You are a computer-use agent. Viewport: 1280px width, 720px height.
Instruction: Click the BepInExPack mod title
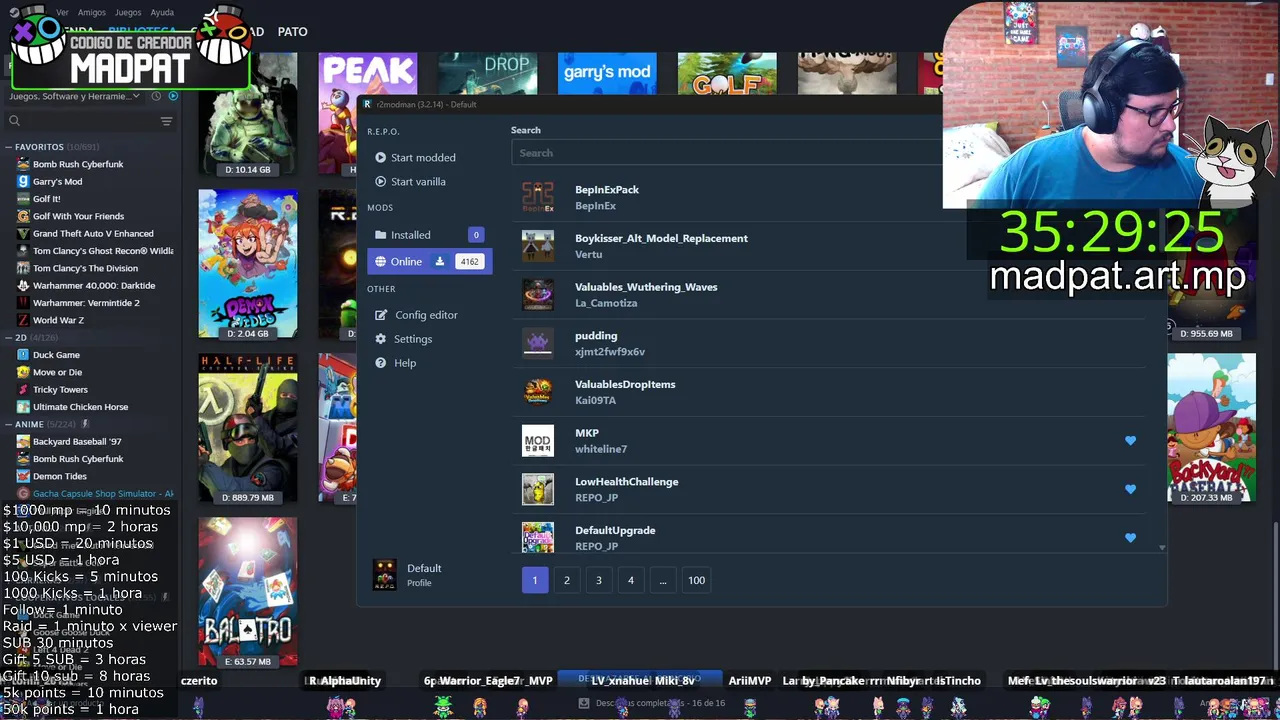607,189
